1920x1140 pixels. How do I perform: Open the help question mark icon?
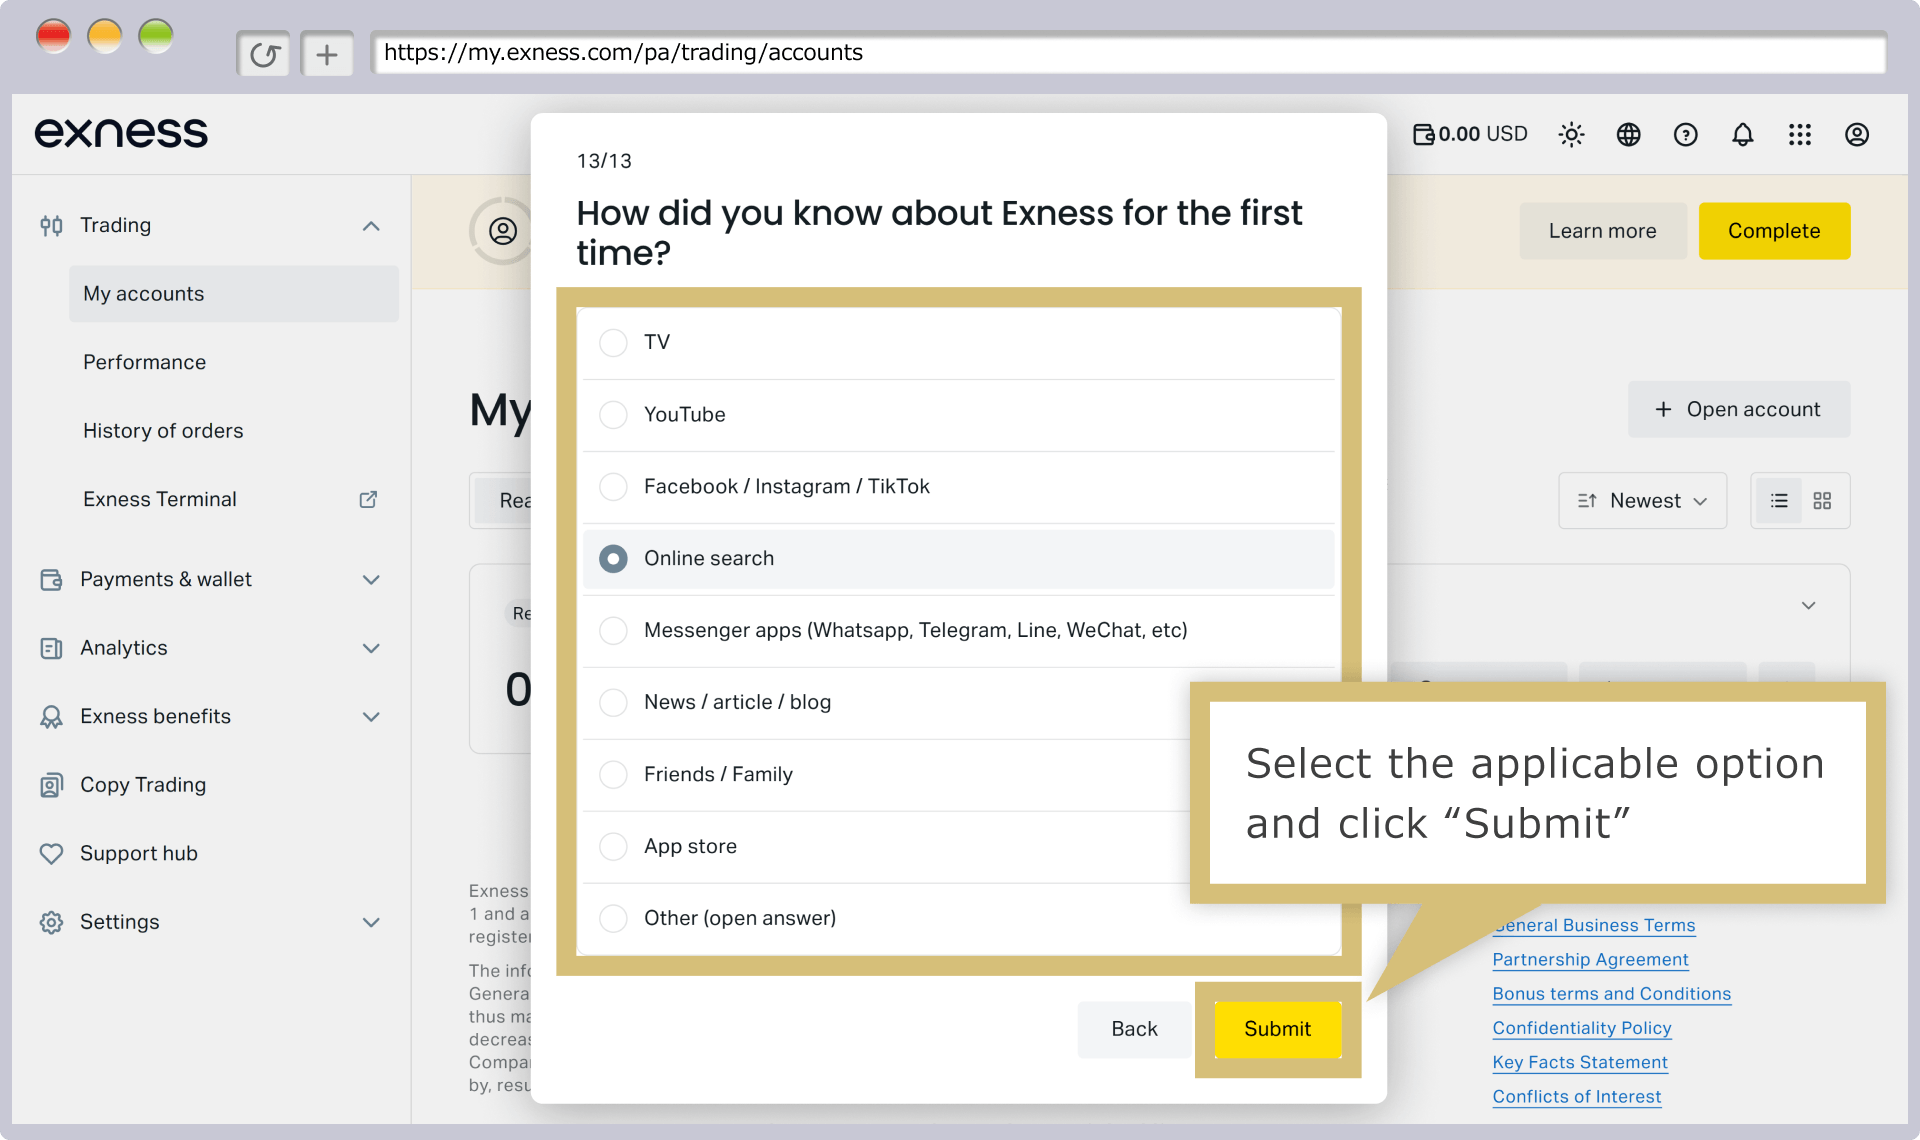tap(1685, 134)
